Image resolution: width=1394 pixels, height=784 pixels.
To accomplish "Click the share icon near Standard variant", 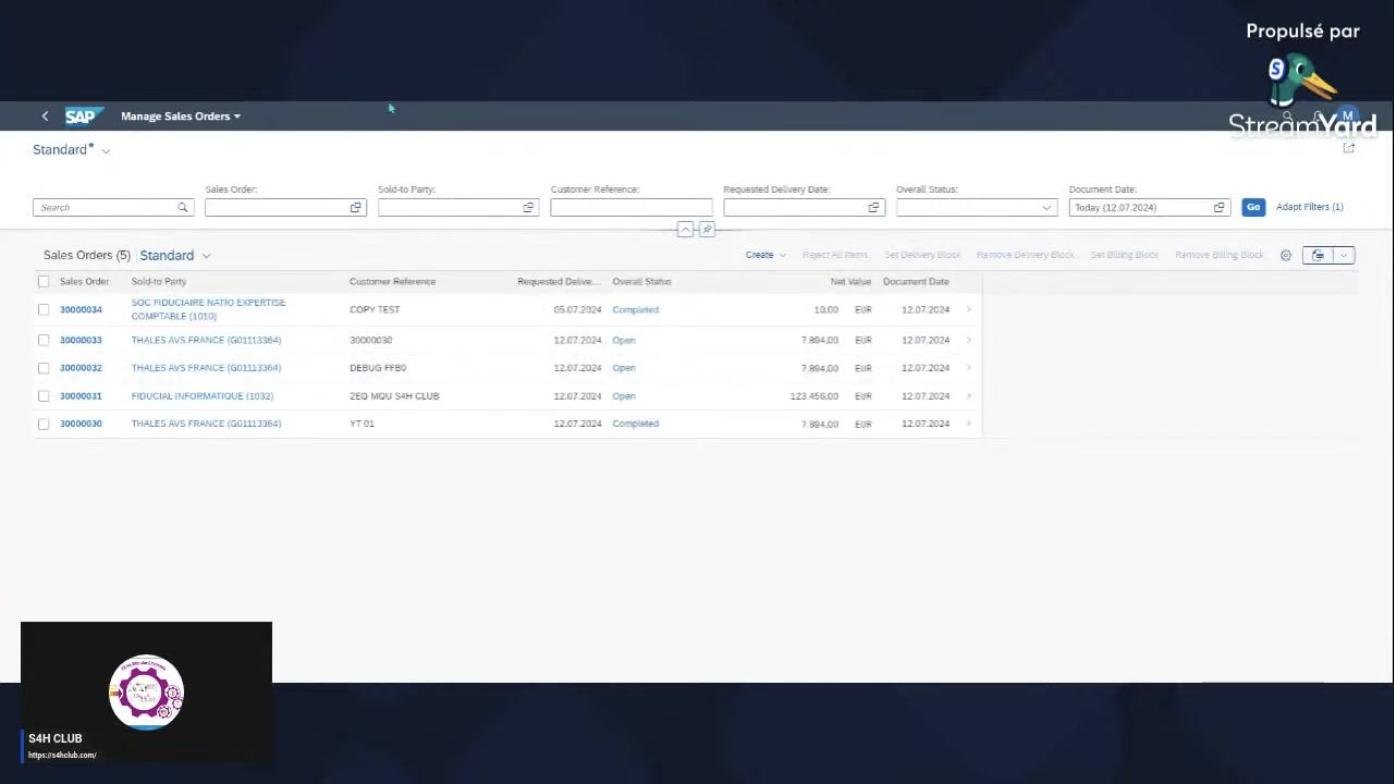I will pos(1348,148).
